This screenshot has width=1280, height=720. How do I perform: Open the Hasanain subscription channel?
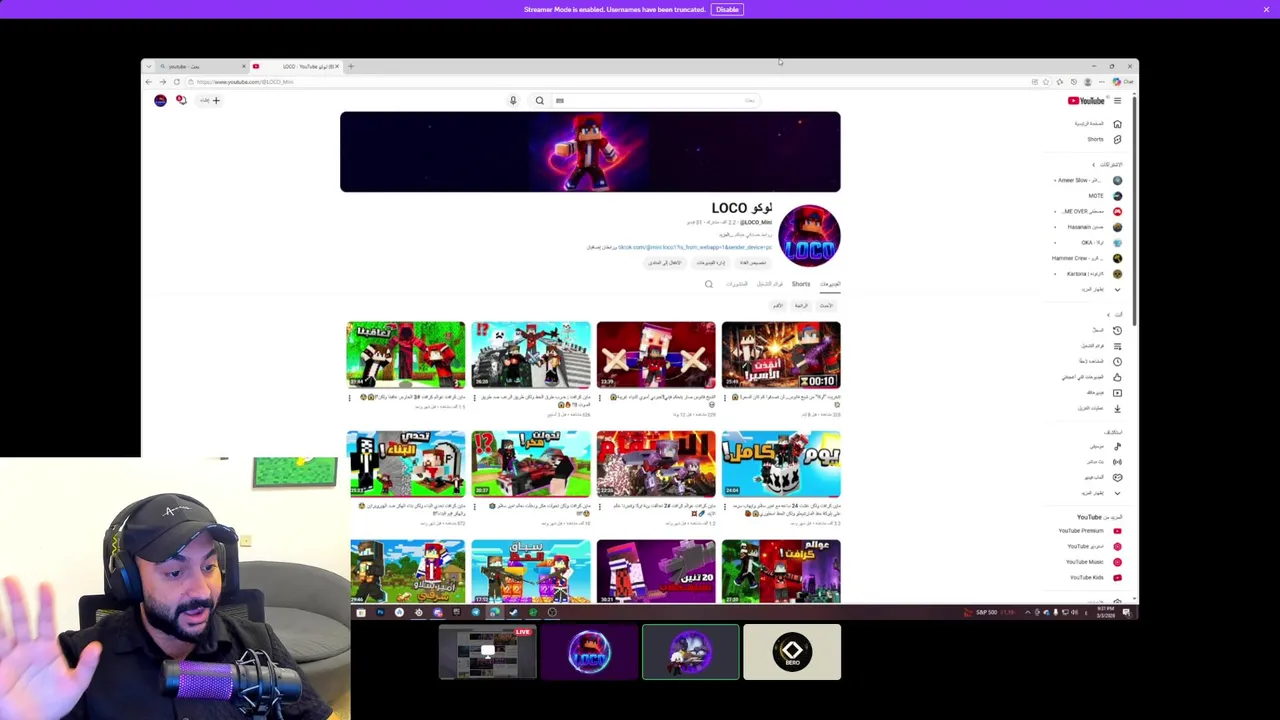[1088, 227]
